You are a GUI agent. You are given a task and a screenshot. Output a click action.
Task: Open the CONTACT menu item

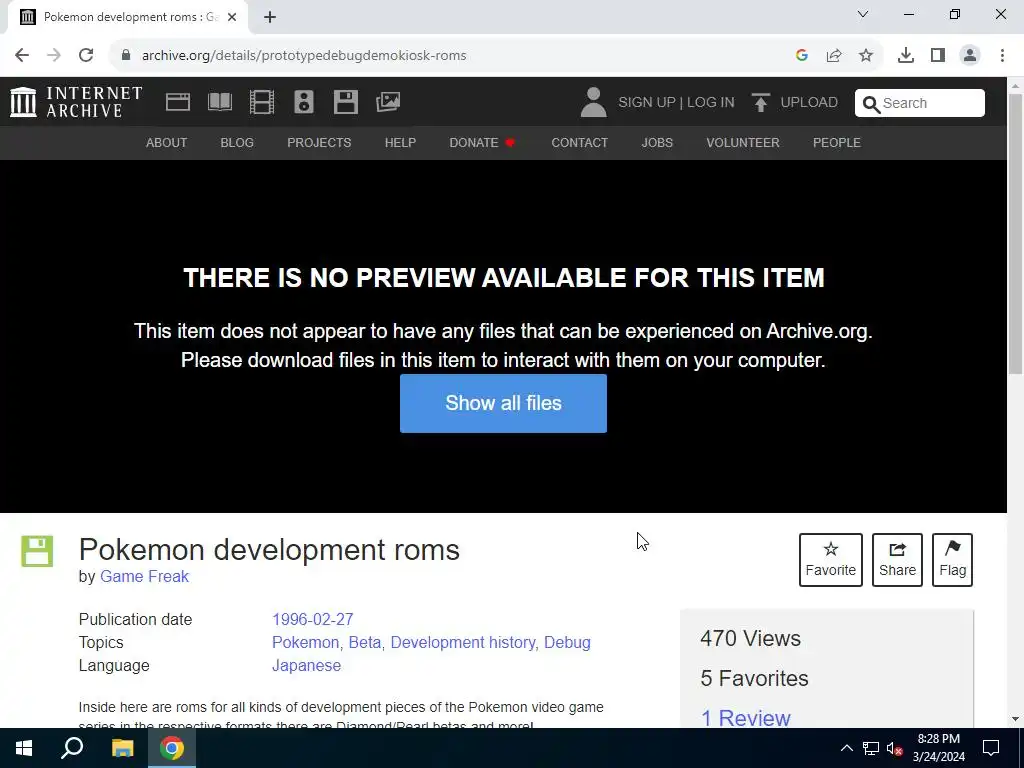click(579, 142)
